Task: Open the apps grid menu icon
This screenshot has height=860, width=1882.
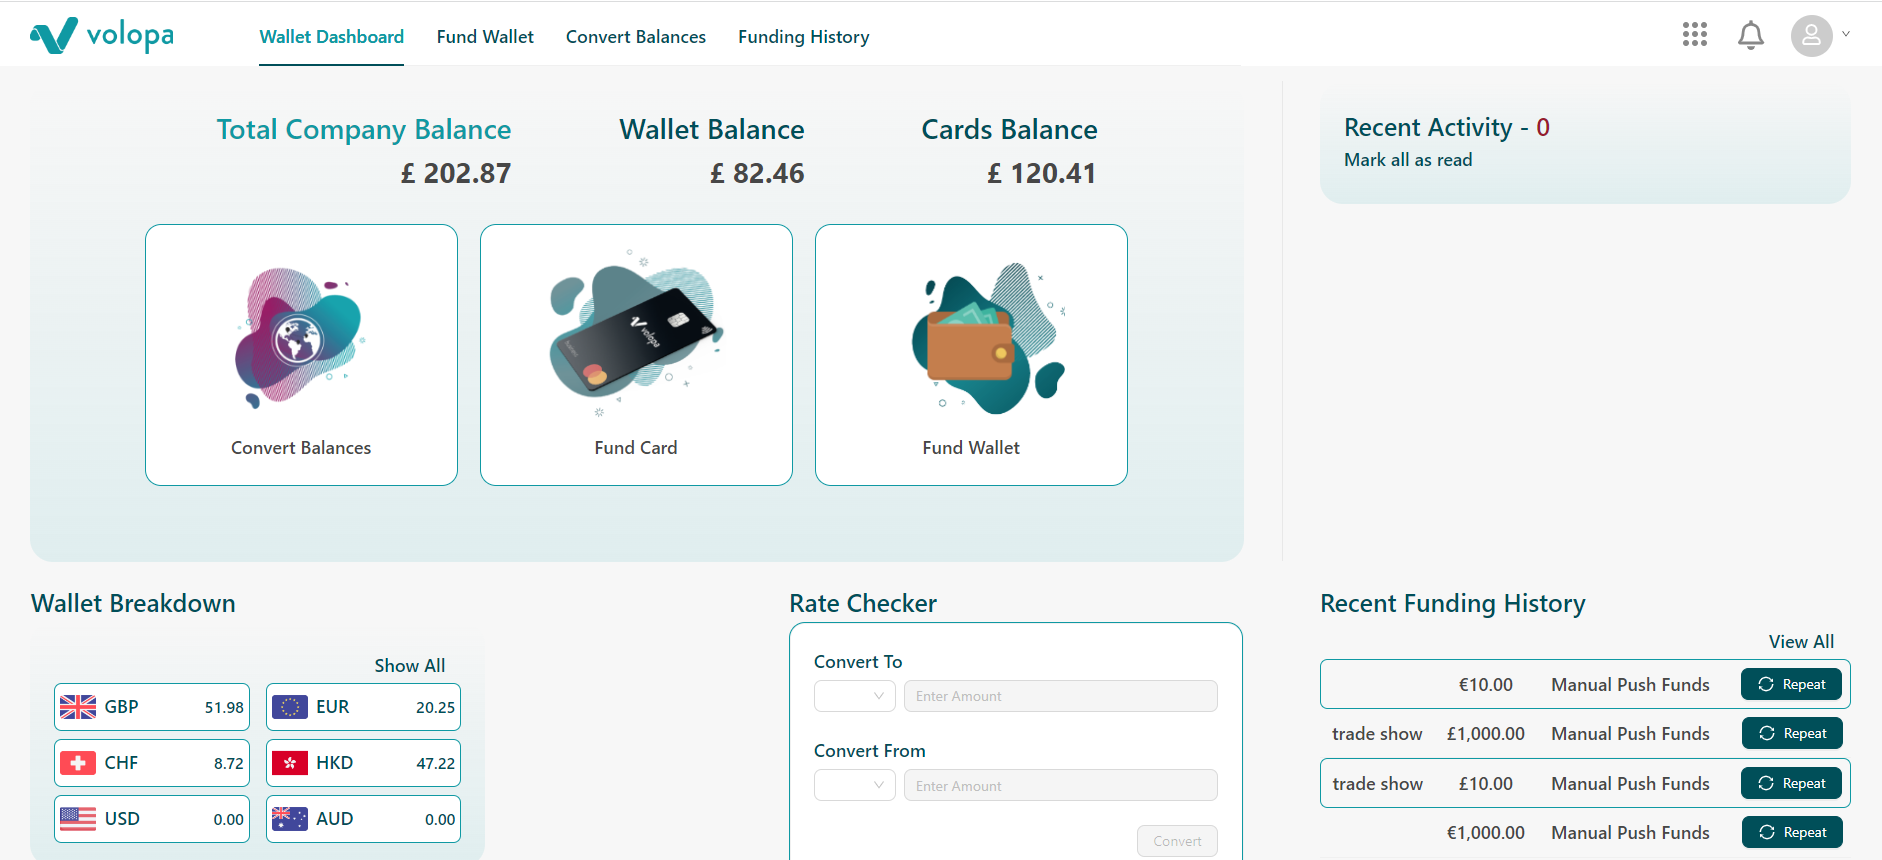Action: point(1695,35)
